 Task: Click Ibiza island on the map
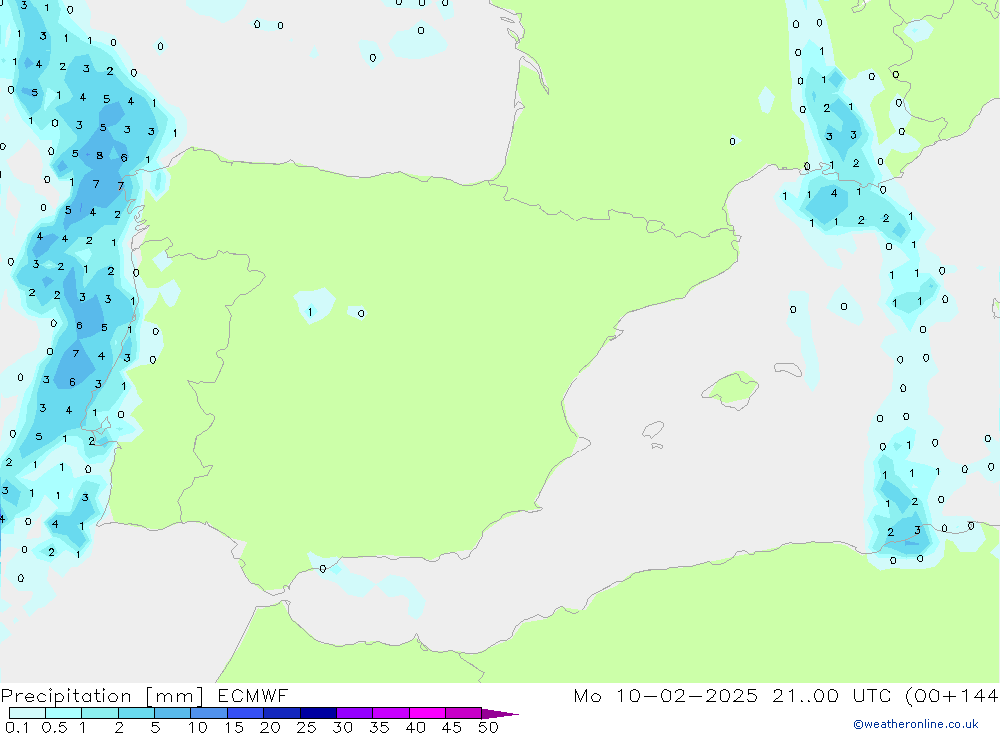tap(653, 430)
